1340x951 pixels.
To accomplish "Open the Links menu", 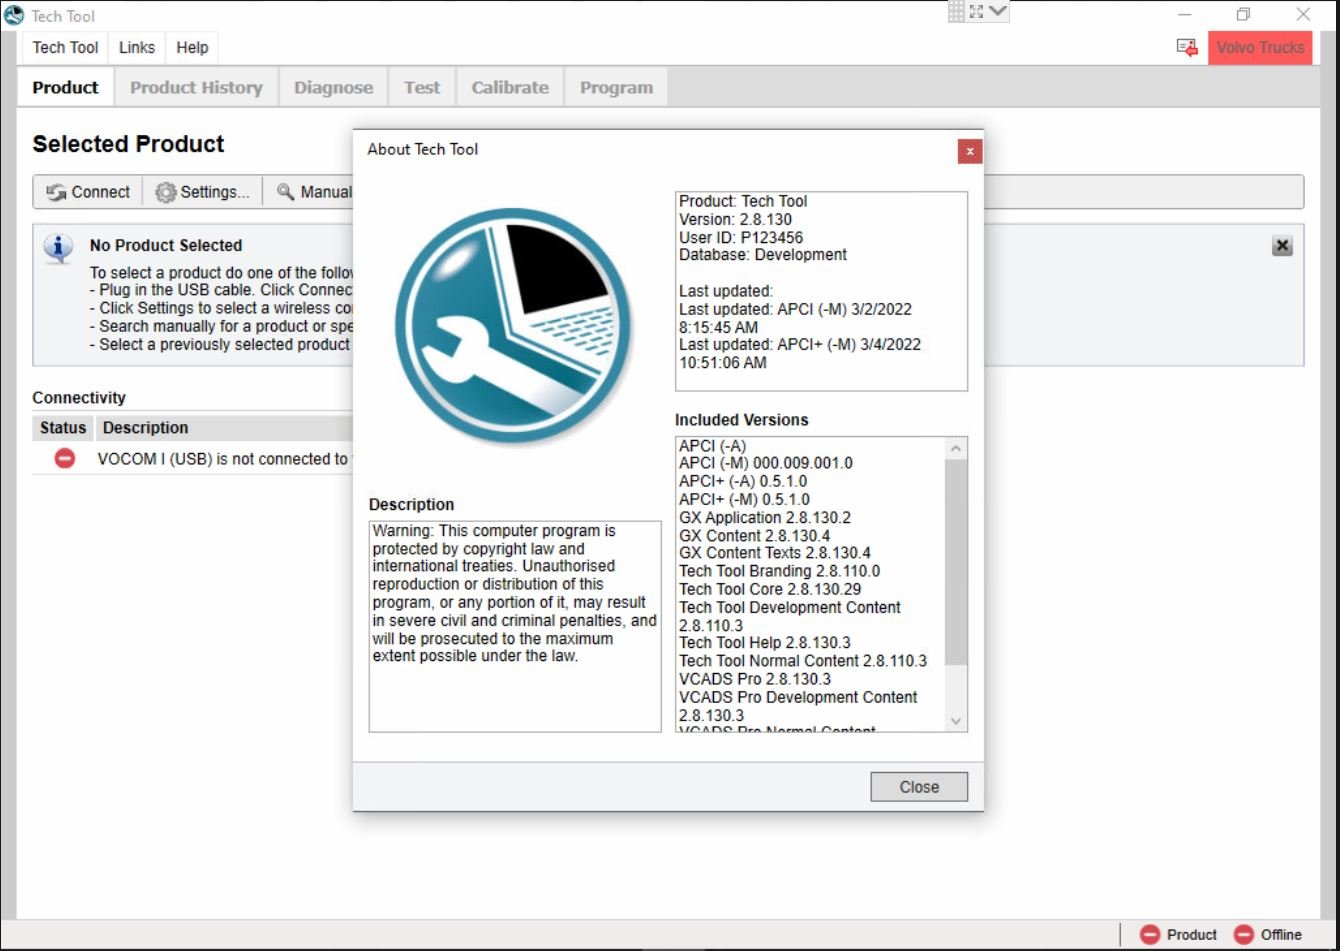I will coord(137,47).
